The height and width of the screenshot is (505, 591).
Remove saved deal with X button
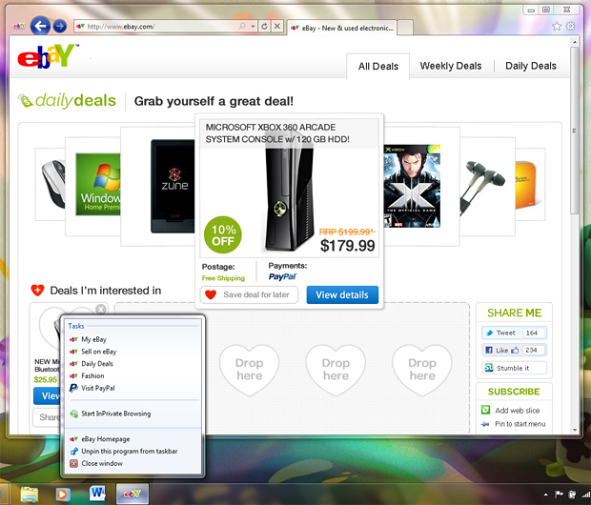coord(101,309)
